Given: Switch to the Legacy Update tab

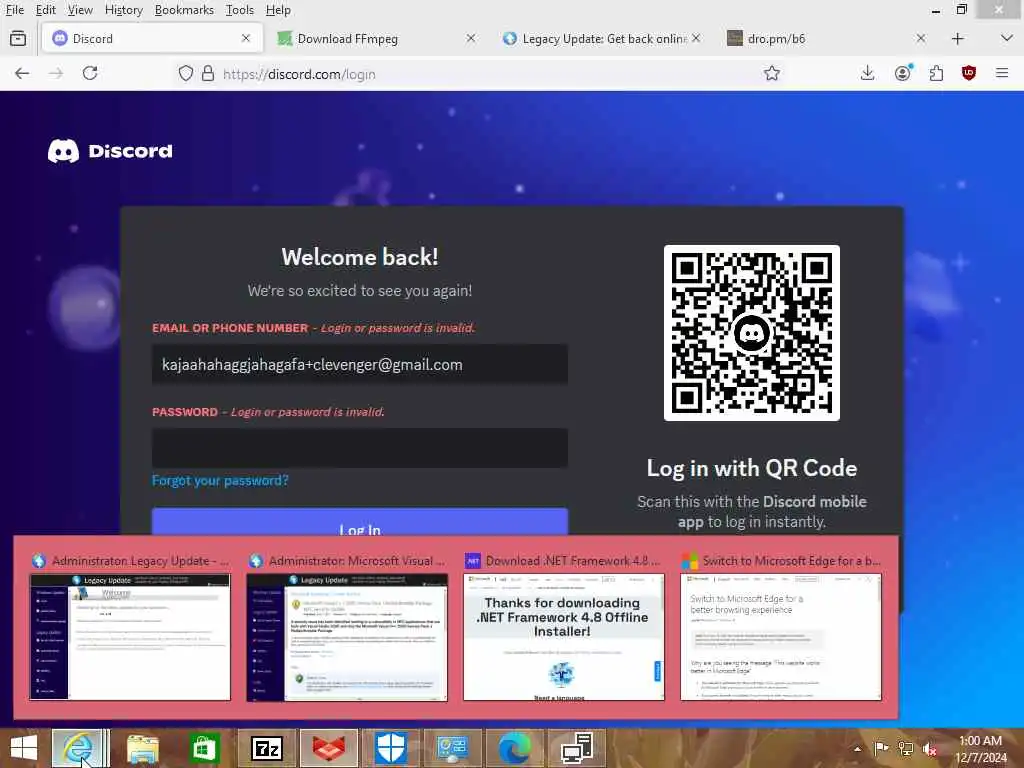Looking at the screenshot, I should [x=601, y=39].
